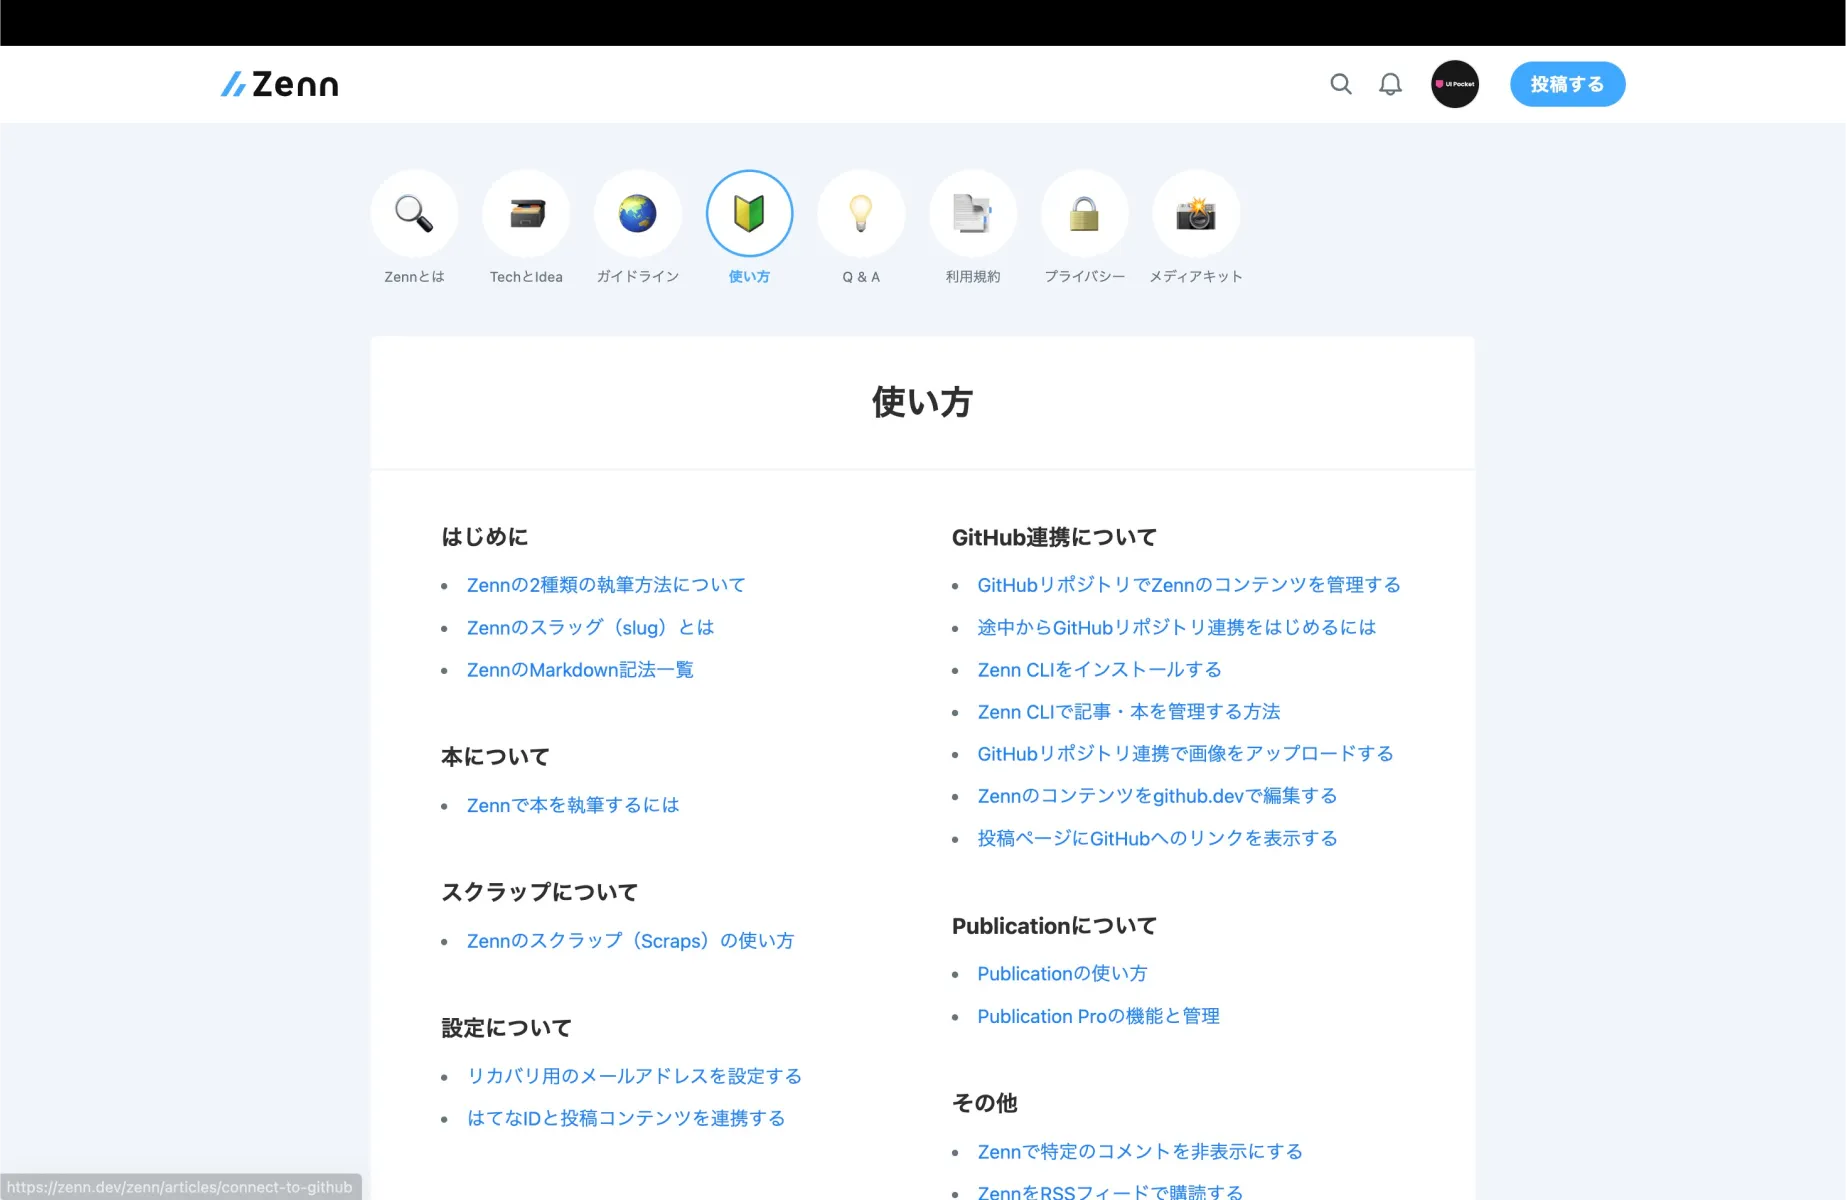Open リカバリ用のメールアドレスを設定する link
The width and height of the screenshot is (1846, 1200).
[634, 1076]
